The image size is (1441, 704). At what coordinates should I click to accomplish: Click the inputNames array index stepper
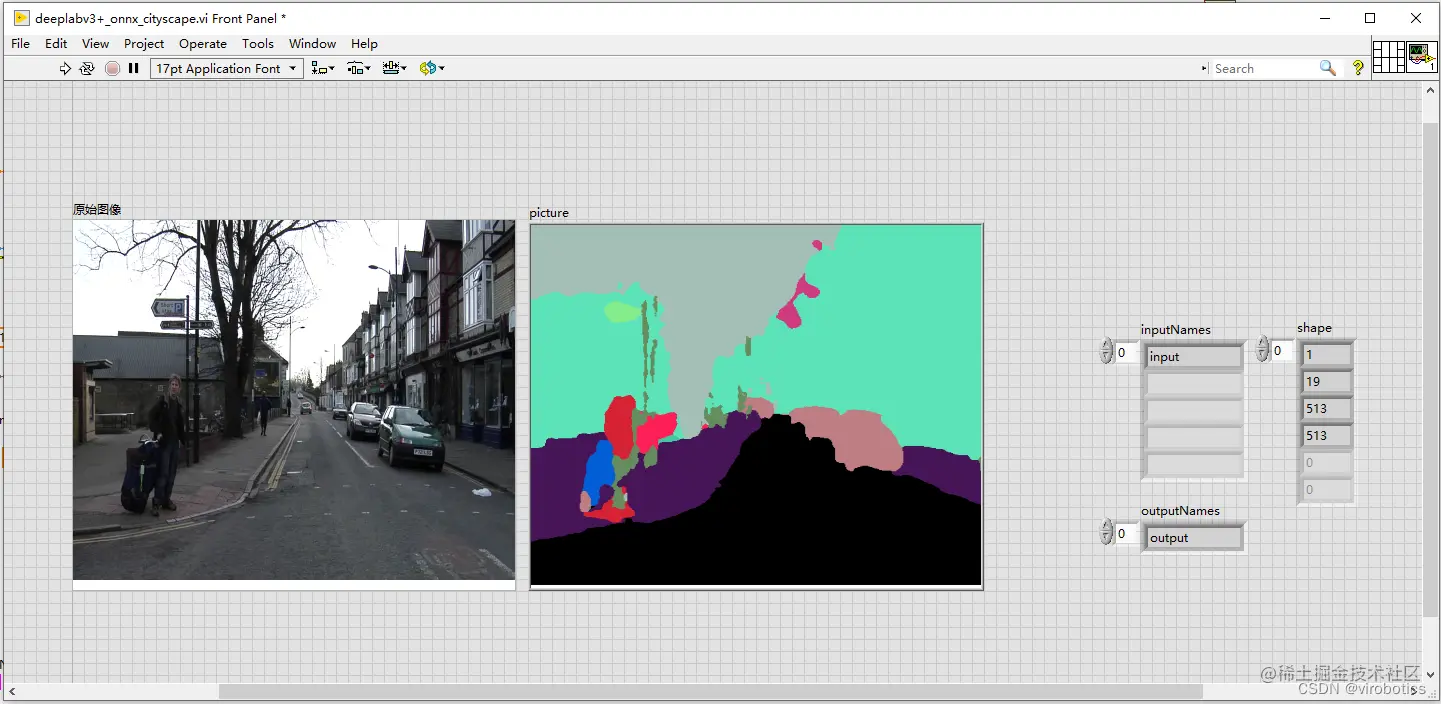coord(1106,352)
